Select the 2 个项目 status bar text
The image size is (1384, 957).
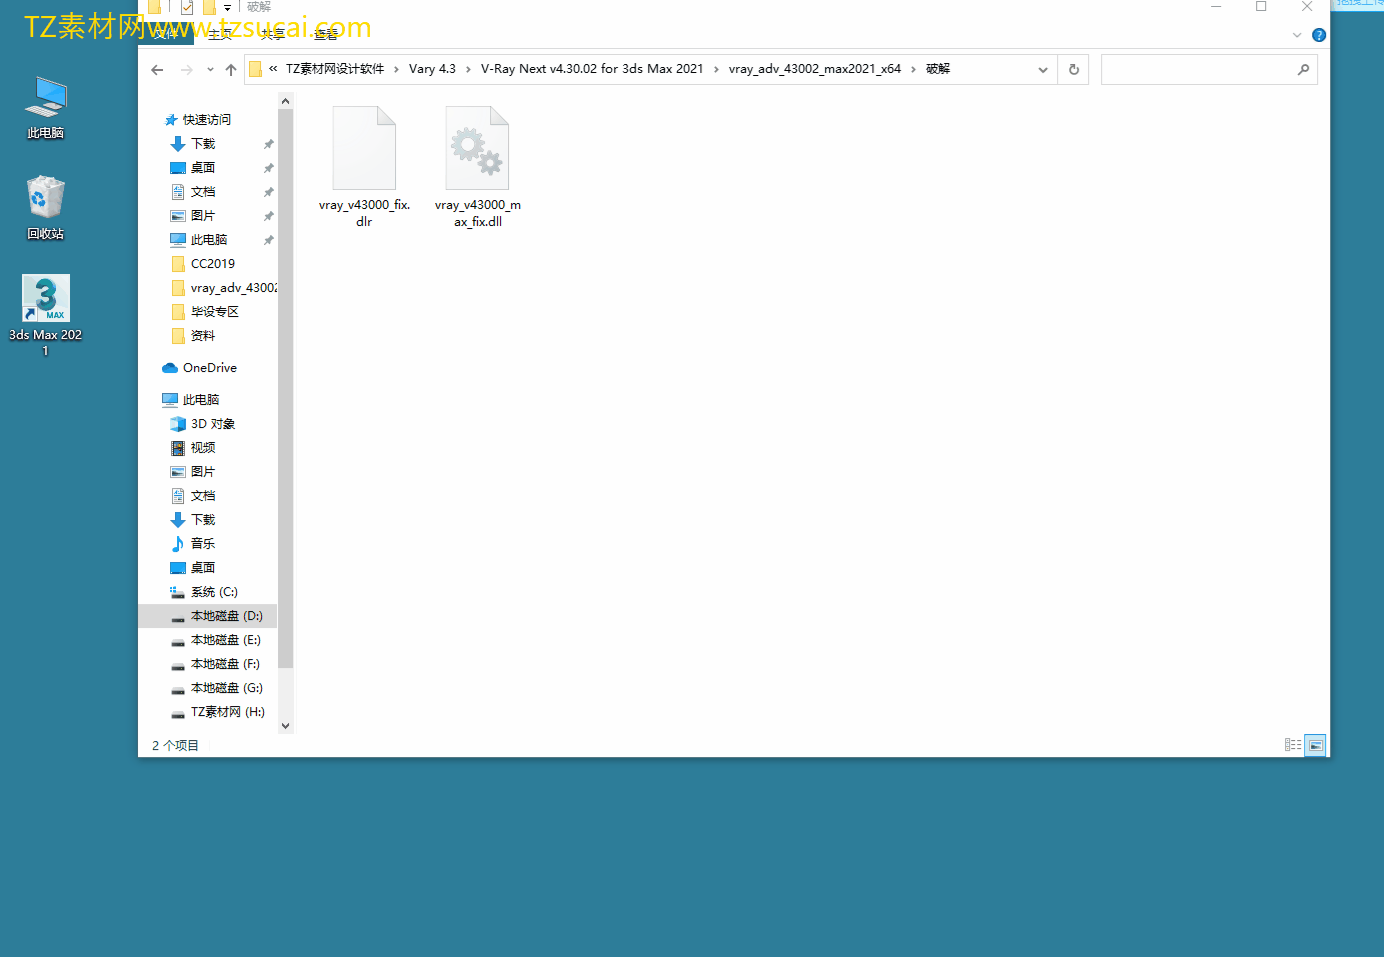coord(175,745)
